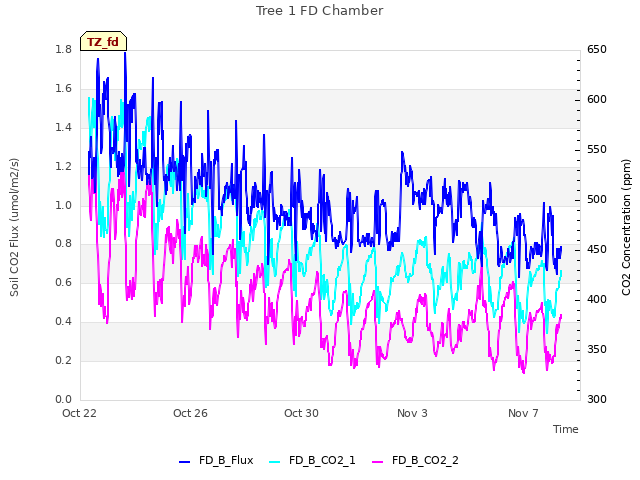Click the 1.4 left axis value
640x480 pixels.
click(x=63, y=127)
